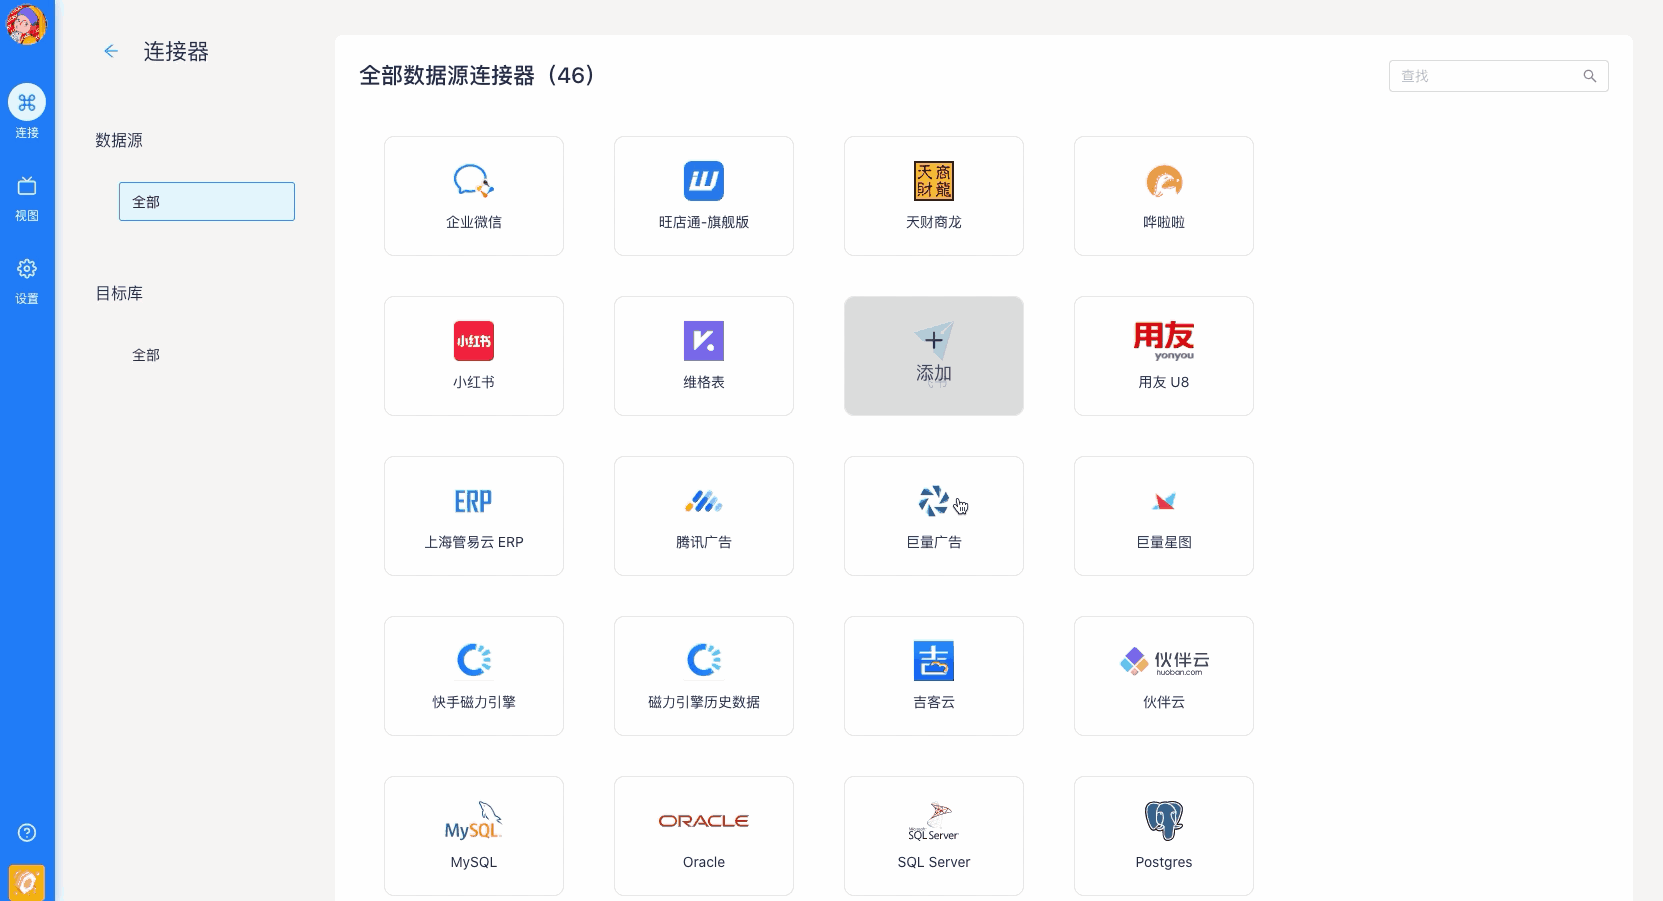Viewport: 1663px width, 901px height.
Task: Select the 磁力引擎历史数据 connector icon
Action: [x=704, y=660]
